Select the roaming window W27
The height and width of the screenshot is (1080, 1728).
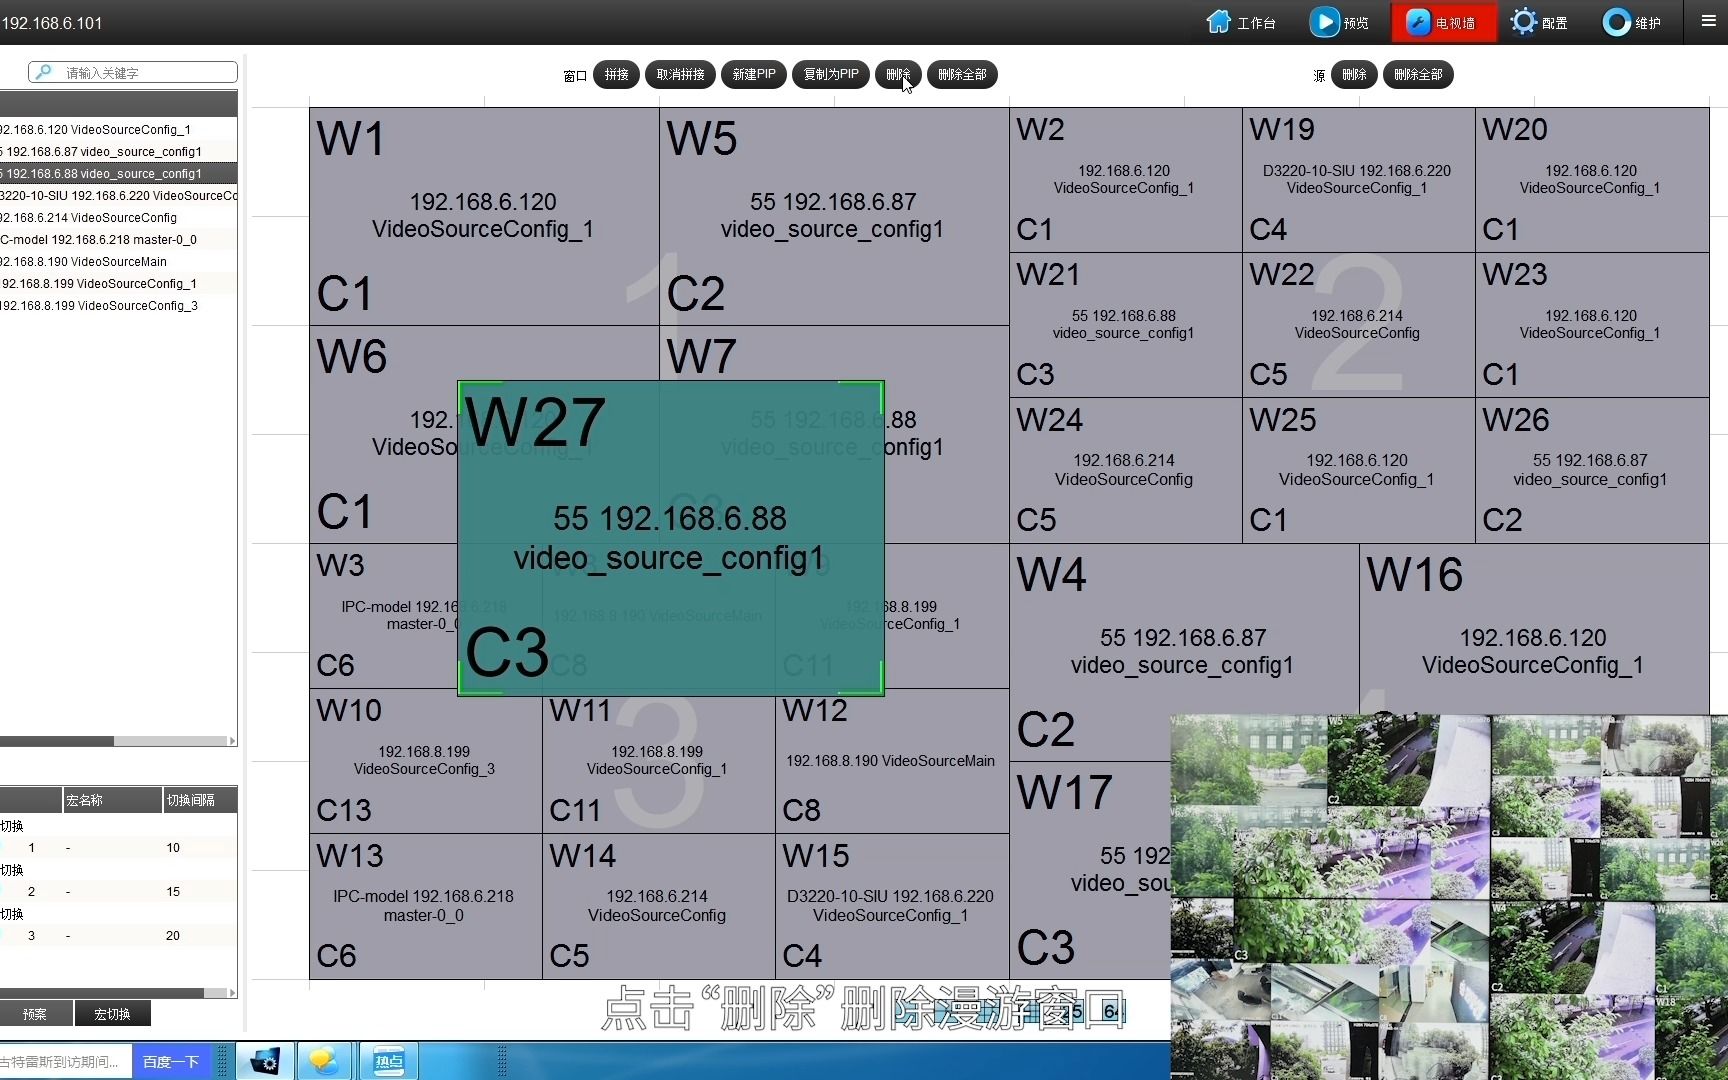coord(671,538)
